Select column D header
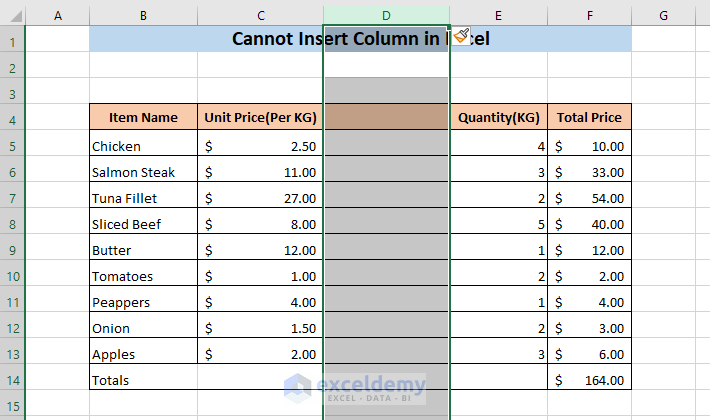 coord(386,15)
